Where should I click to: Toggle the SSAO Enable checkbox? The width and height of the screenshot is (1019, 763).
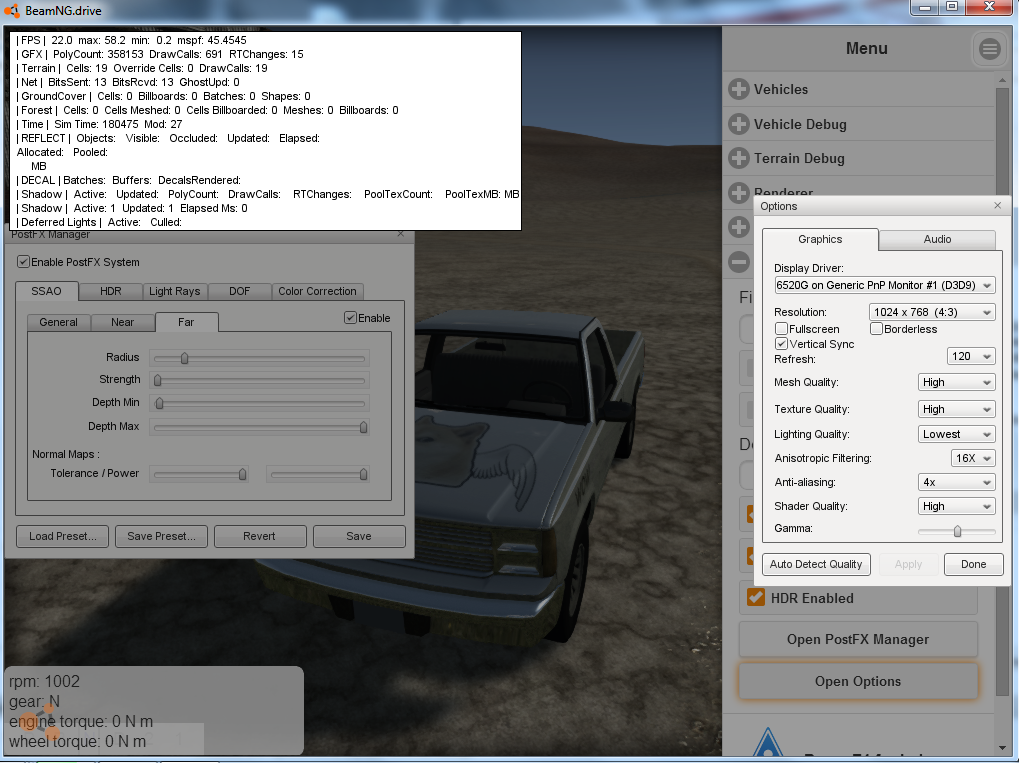(x=350, y=318)
